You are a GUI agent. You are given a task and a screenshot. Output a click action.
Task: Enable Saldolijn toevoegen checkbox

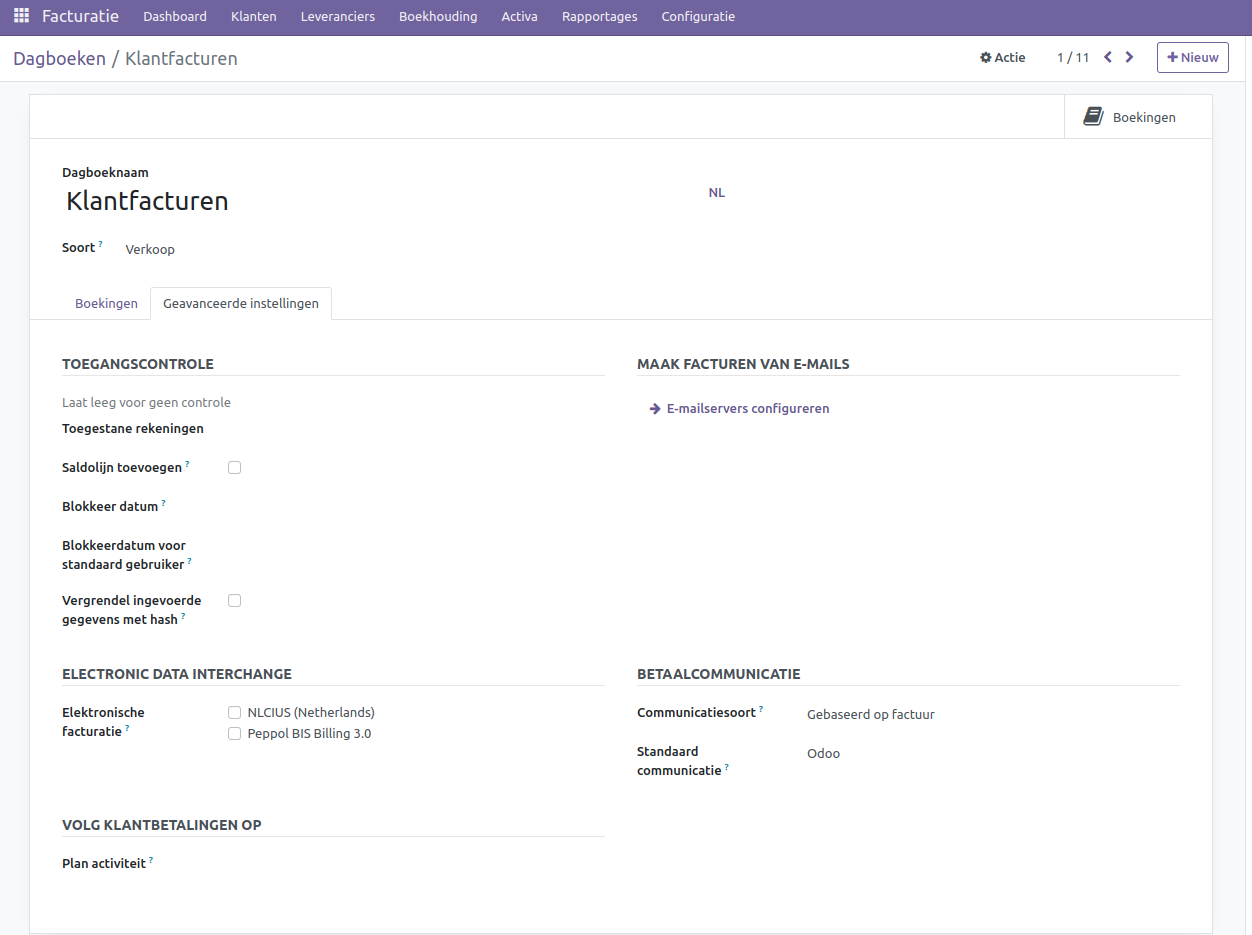pyautogui.click(x=235, y=467)
